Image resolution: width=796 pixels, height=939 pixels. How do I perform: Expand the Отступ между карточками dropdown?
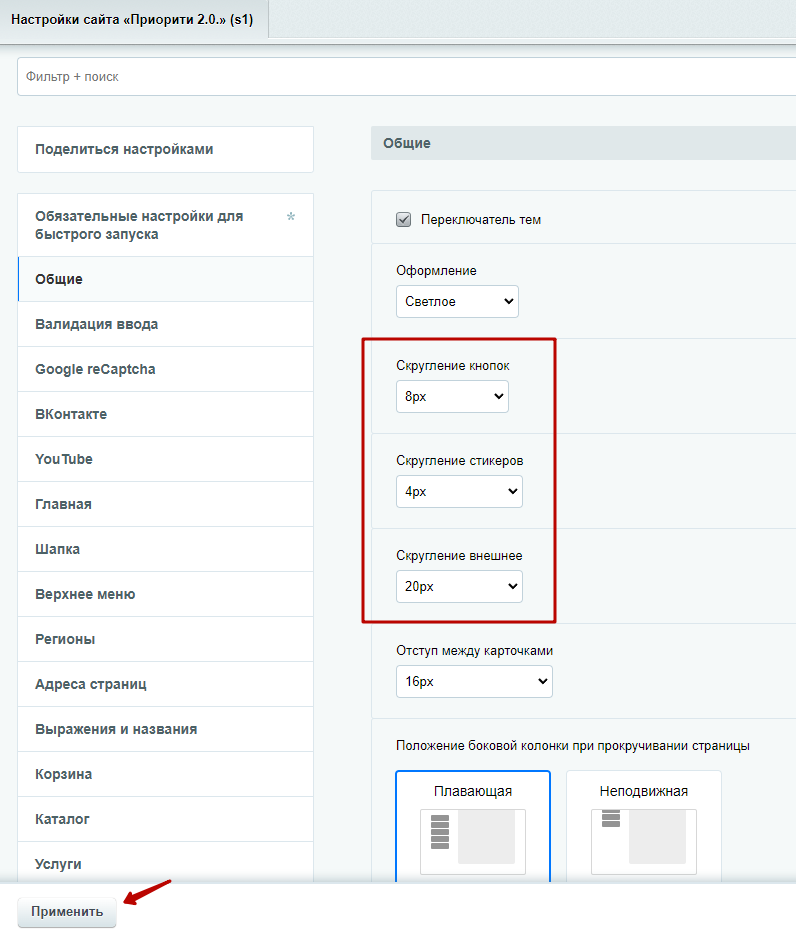[x=474, y=681]
